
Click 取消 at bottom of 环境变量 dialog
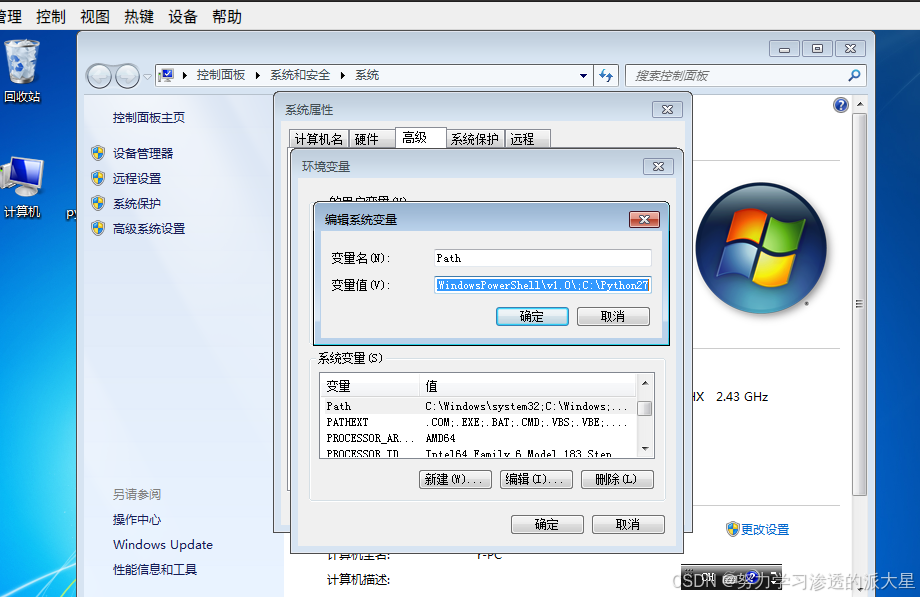click(628, 524)
